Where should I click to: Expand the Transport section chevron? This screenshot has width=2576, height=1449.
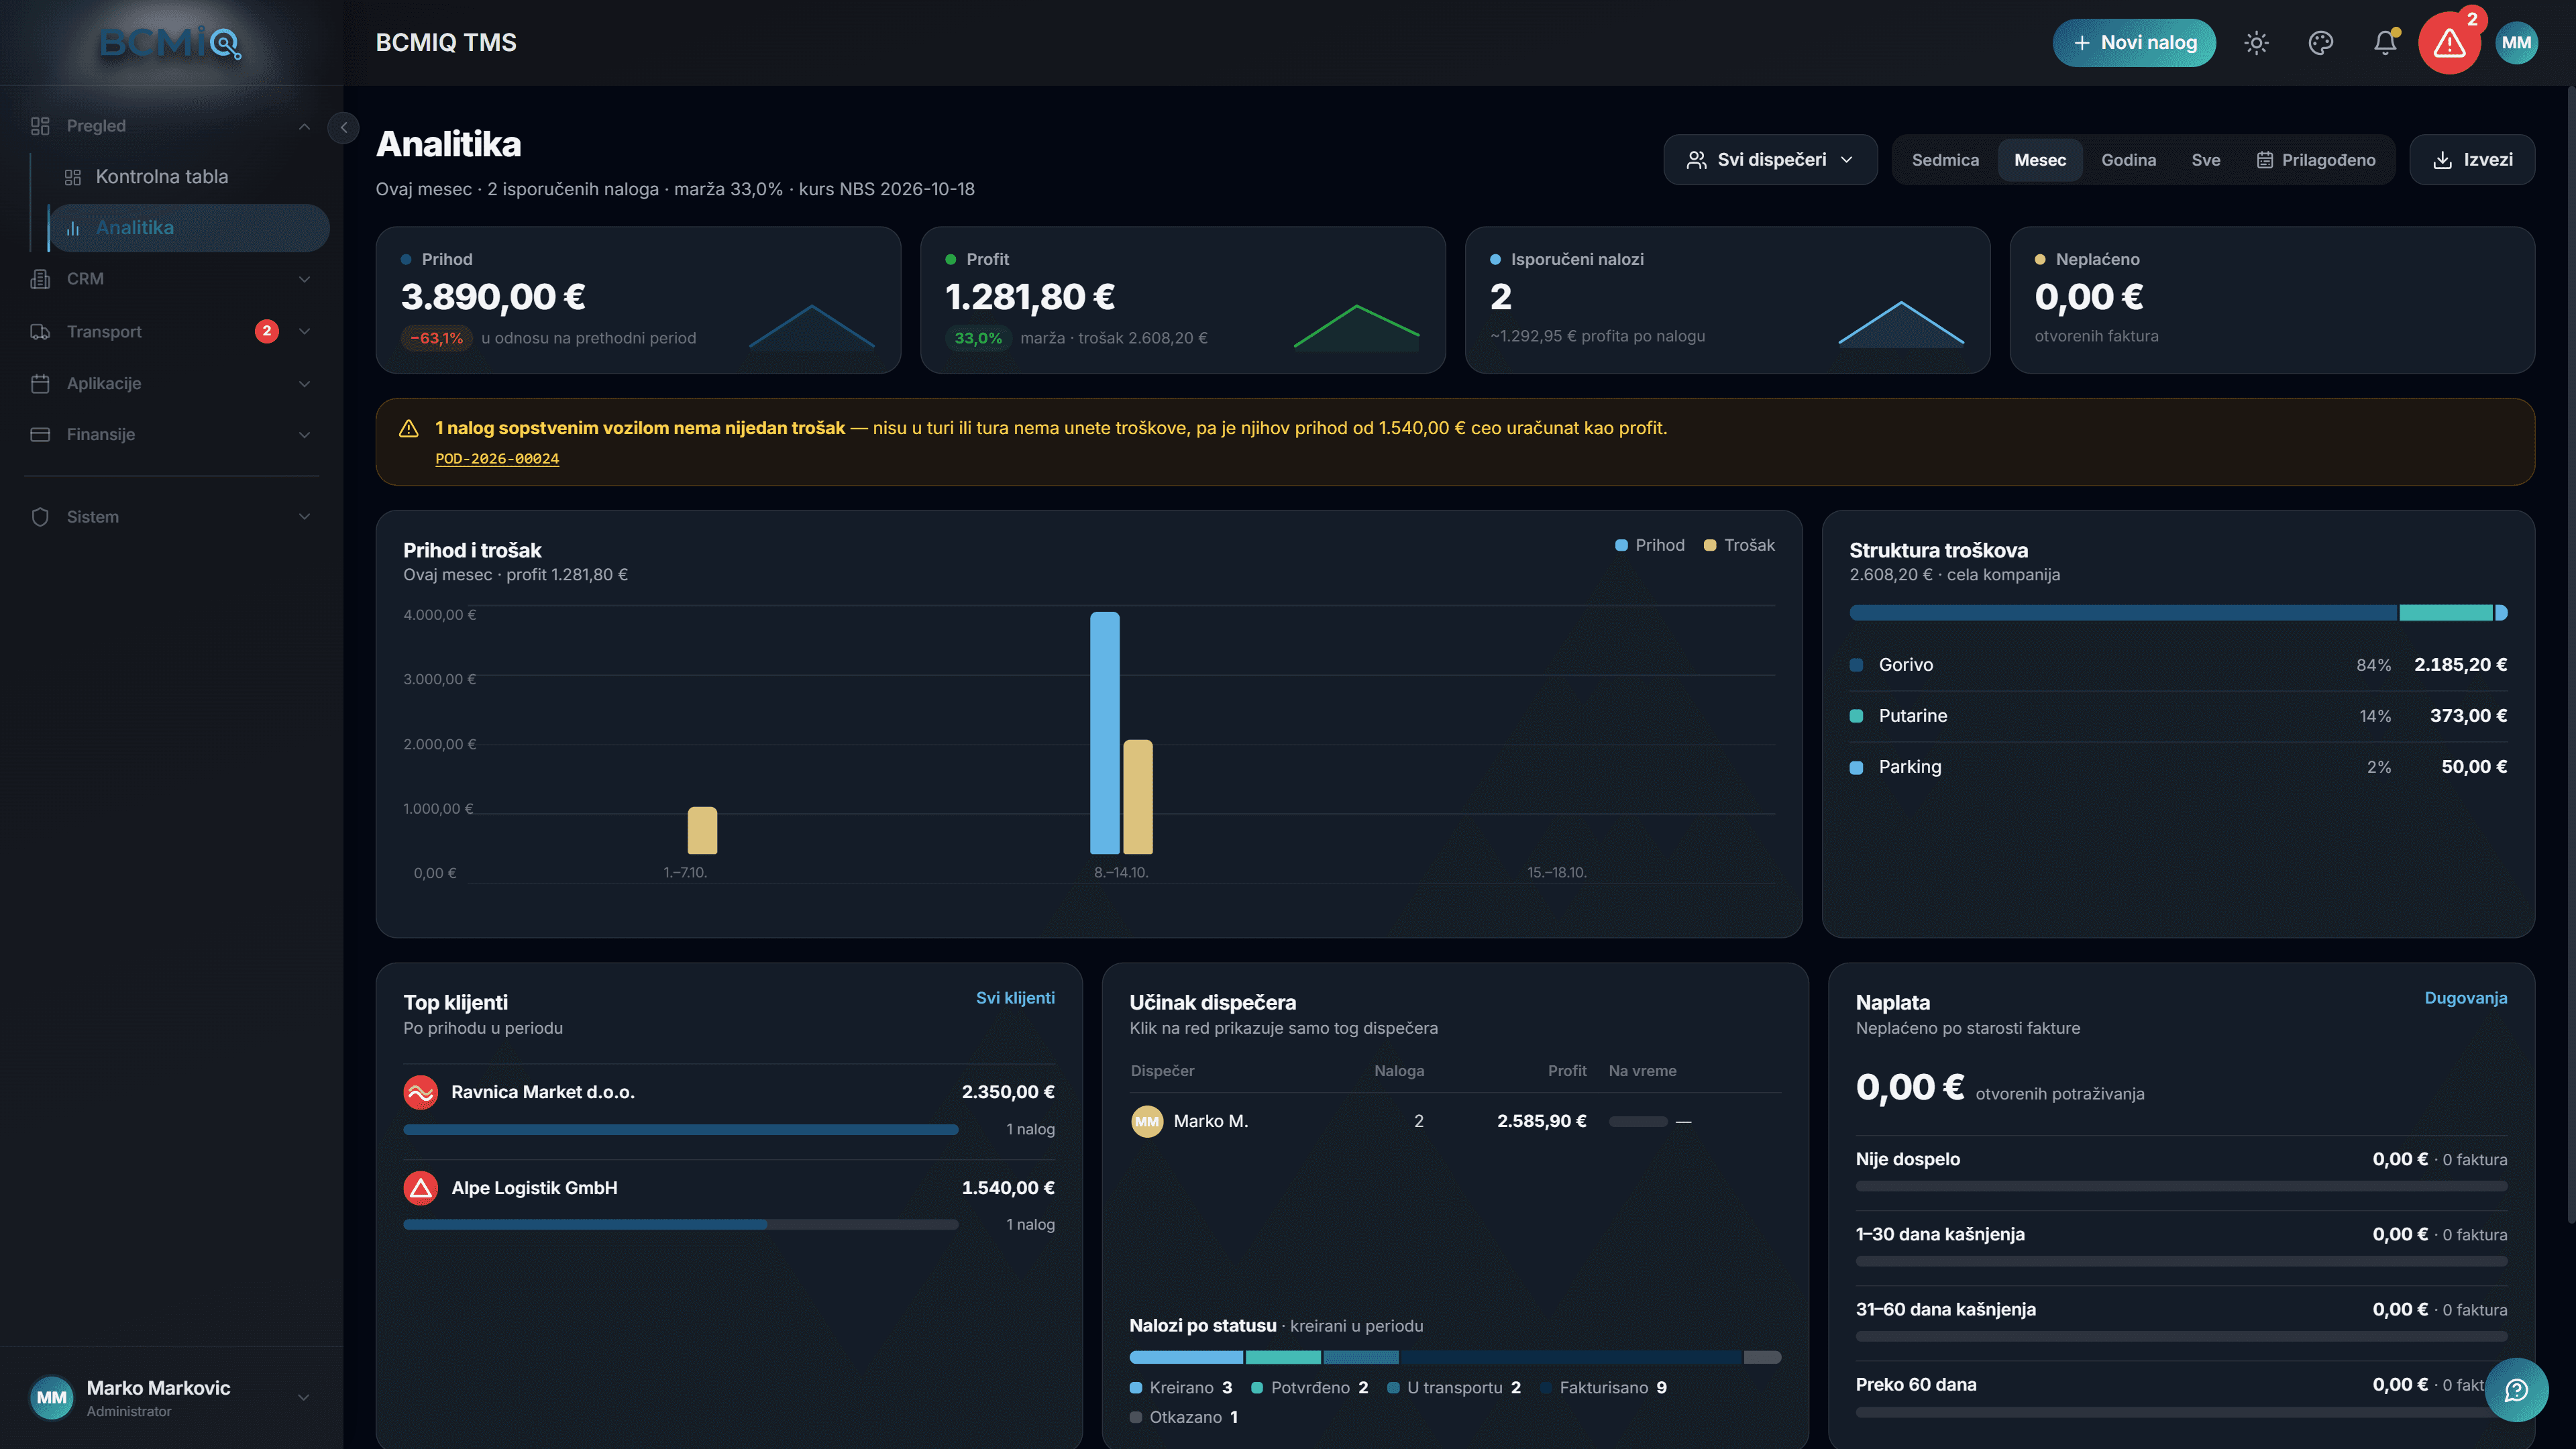[304, 331]
